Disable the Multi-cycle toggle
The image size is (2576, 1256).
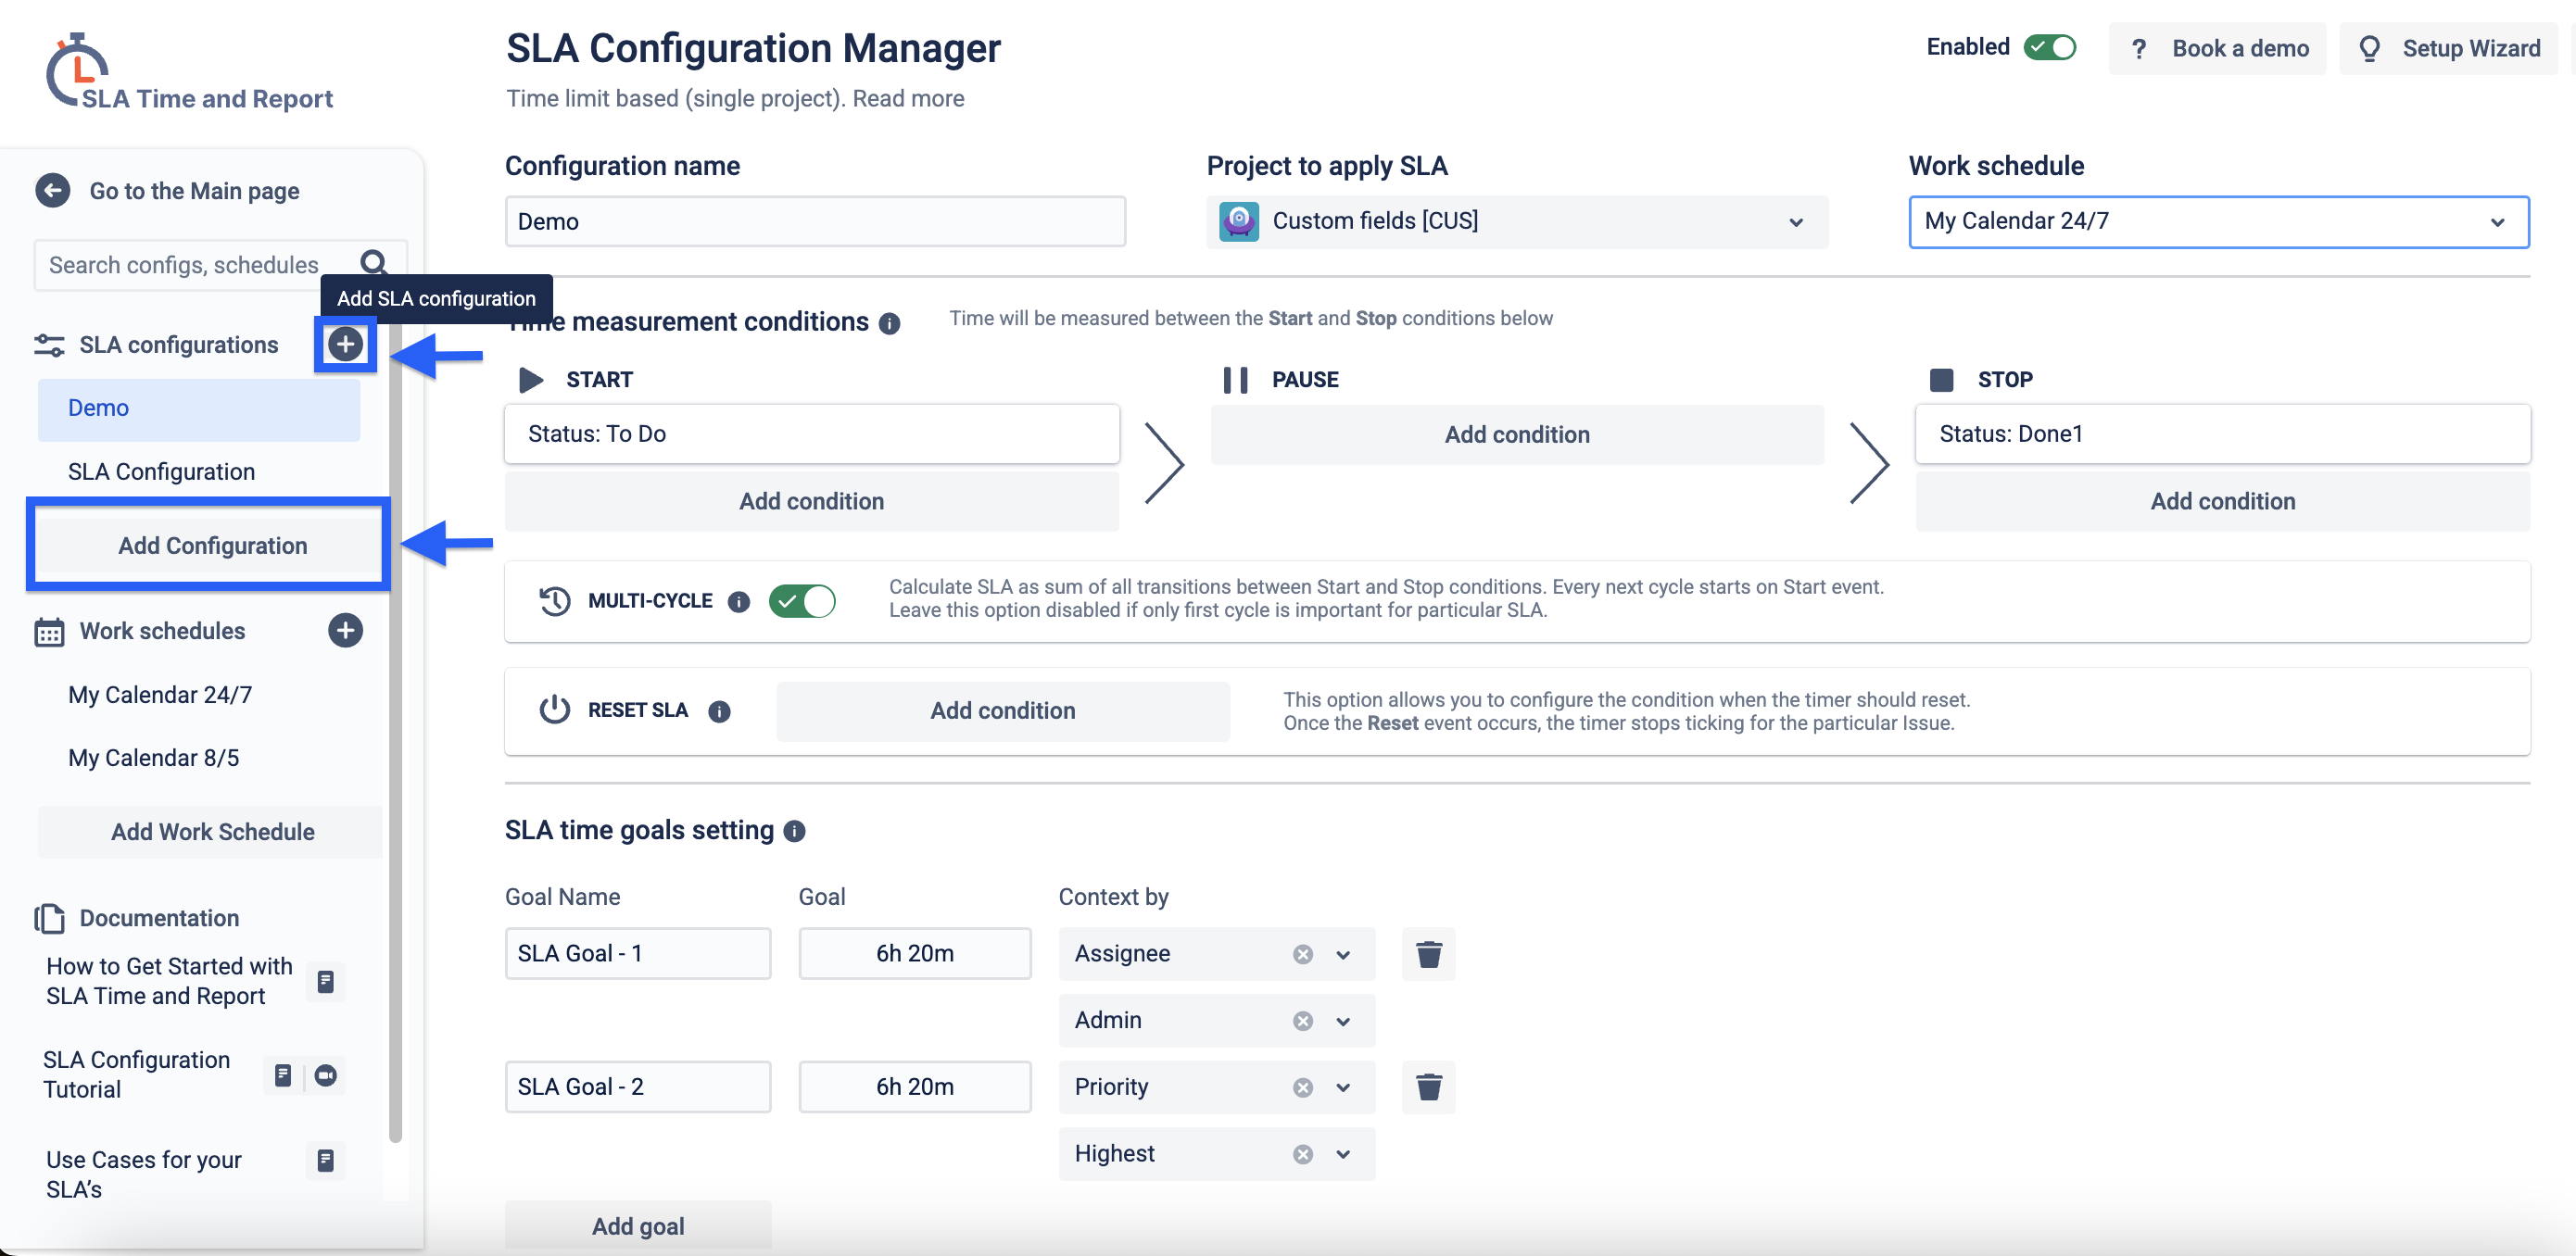(802, 601)
